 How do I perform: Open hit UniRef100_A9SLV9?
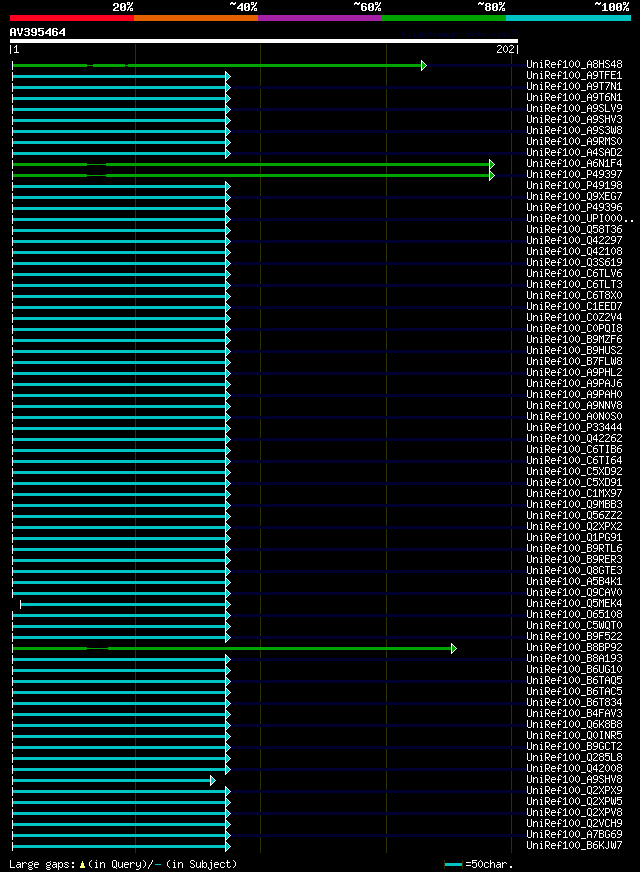574,108
